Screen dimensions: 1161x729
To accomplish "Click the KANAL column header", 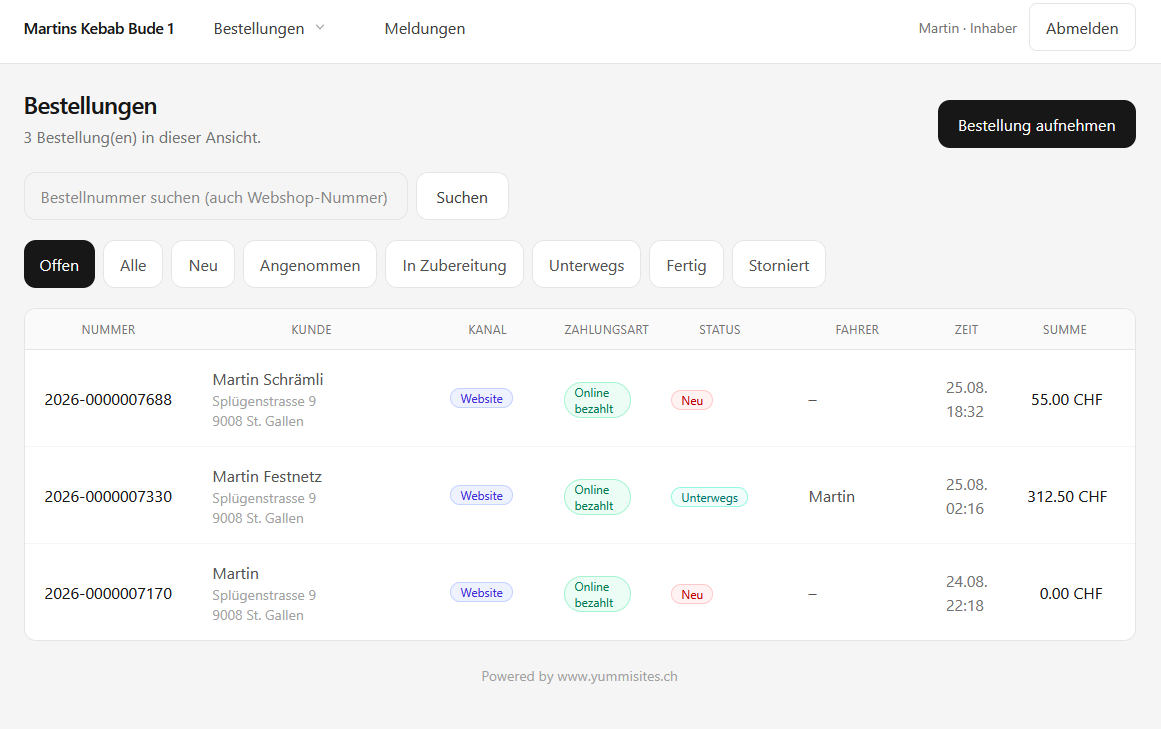I will tap(487, 330).
